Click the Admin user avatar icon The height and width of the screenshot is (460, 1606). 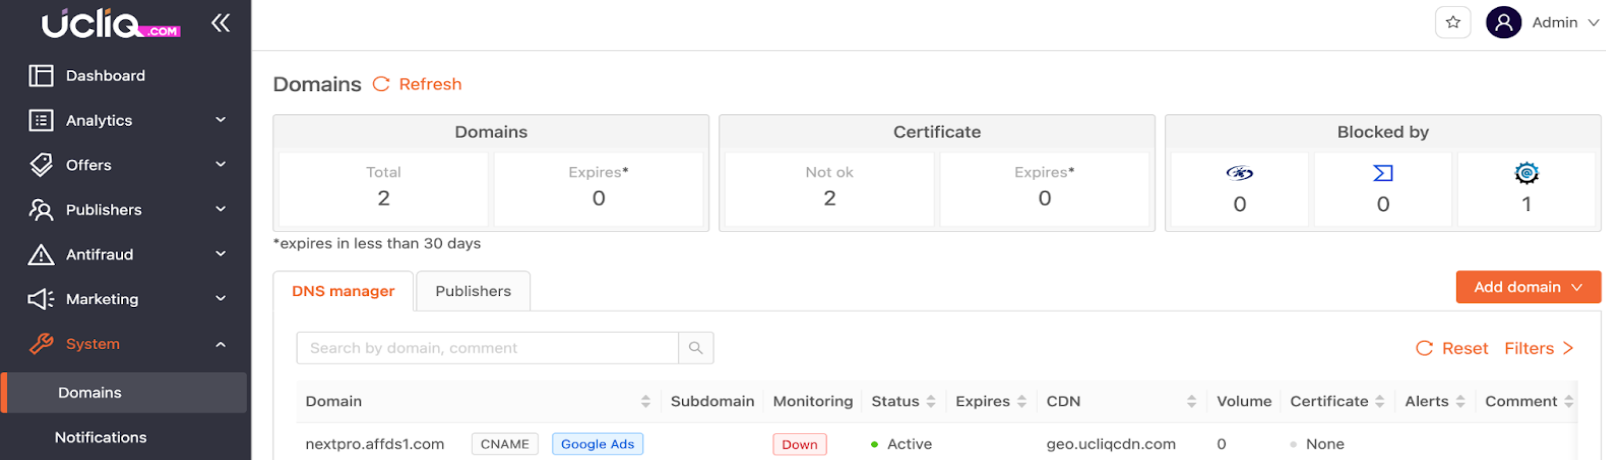coord(1503,22)
